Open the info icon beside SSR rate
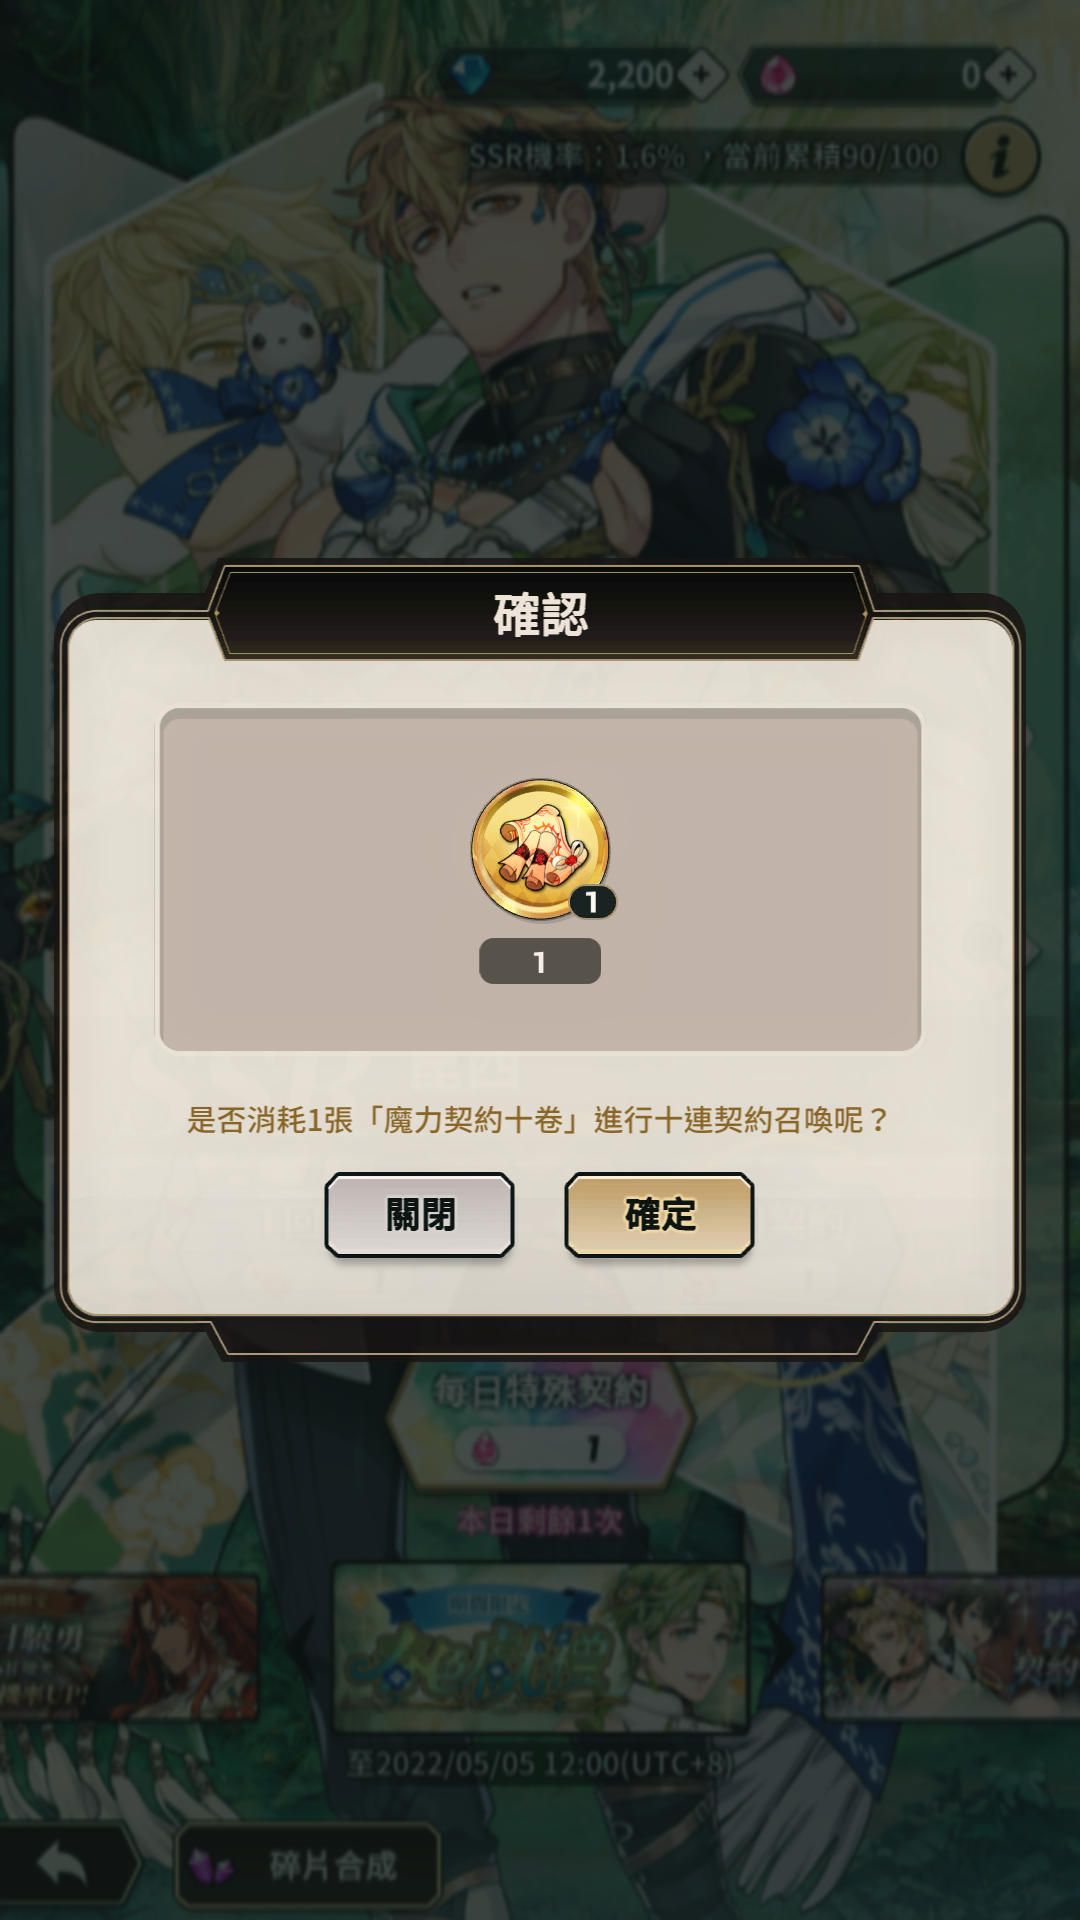 coord(1001,157)
